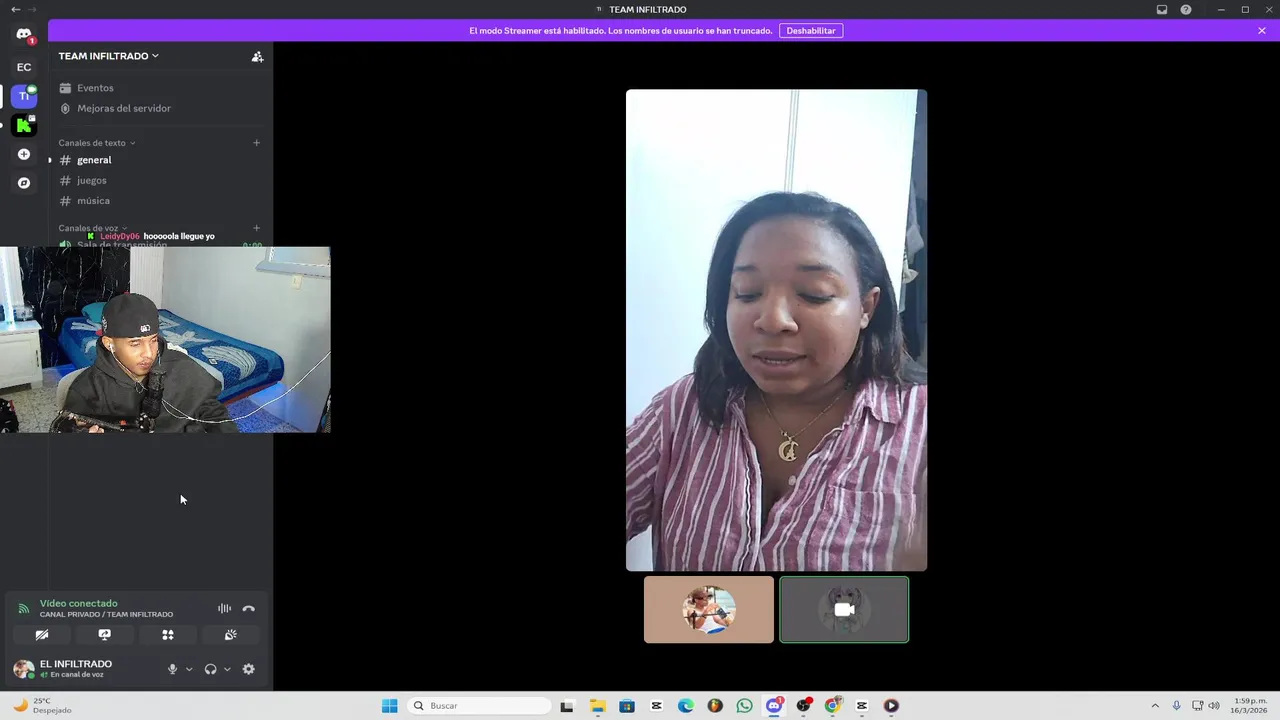The width and height of the screenshot is (1280, 720).
Task: Focus the main woman's video feed
Action: tap(776, 330)
